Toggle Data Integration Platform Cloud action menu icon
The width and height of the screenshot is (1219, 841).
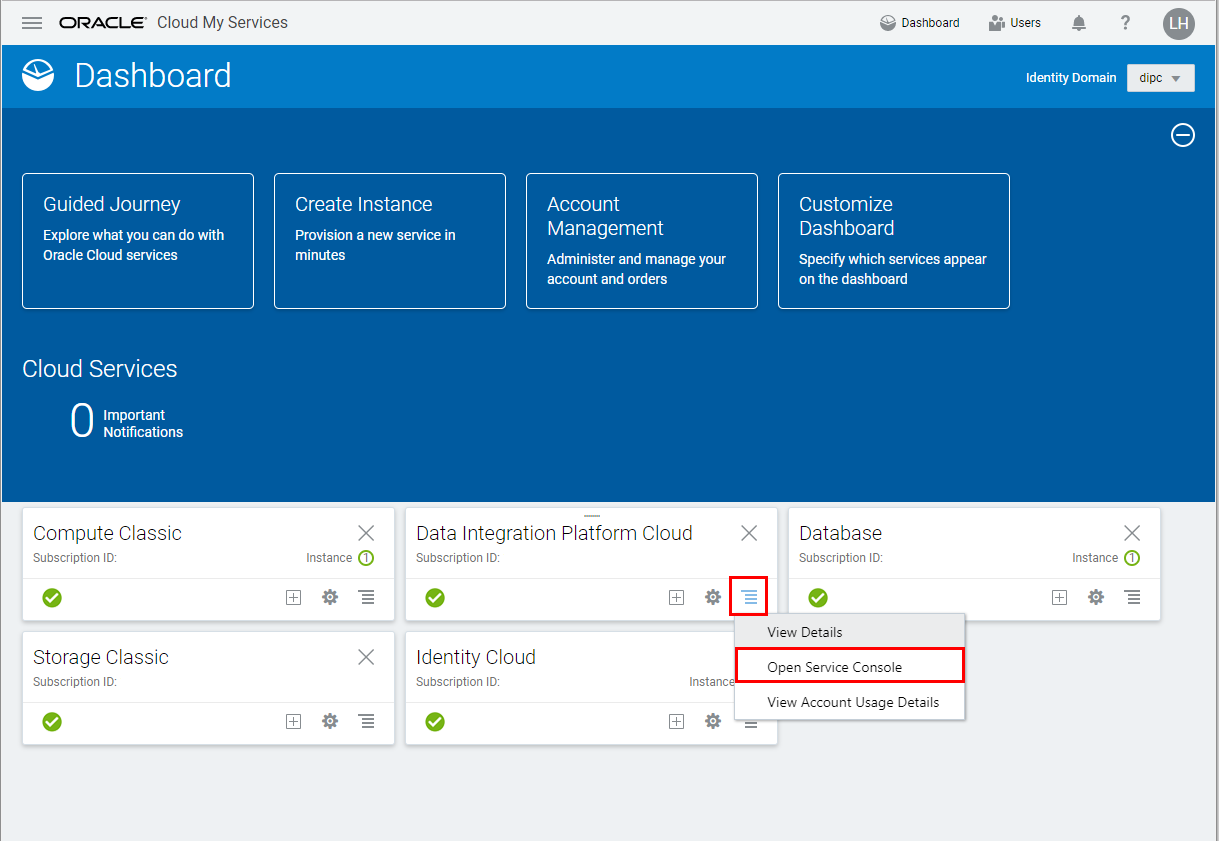pos(749,597)
